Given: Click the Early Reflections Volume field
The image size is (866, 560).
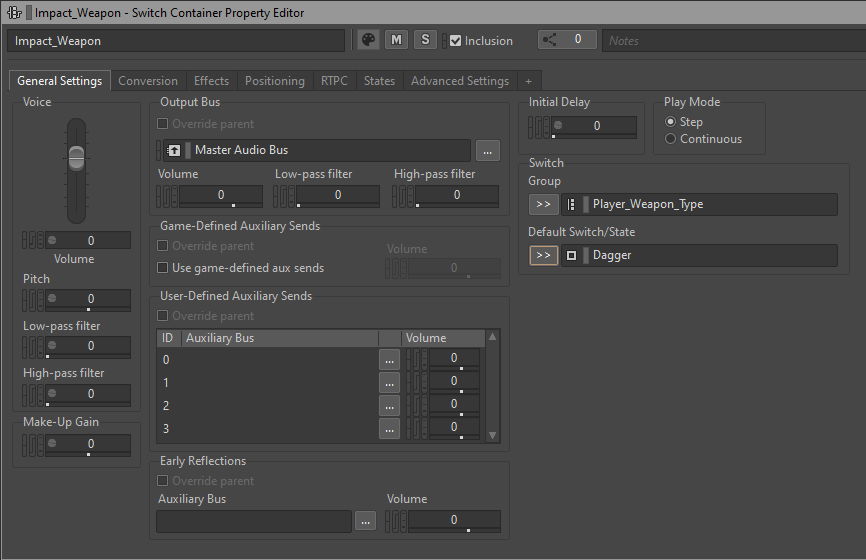Looking at the screenshot, I should click(x=454, y=520).
